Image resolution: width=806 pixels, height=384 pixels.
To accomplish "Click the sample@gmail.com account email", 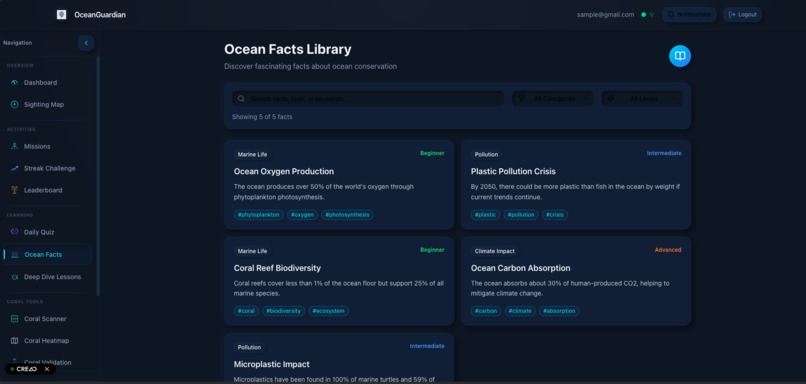I will (x=605, y=15).
